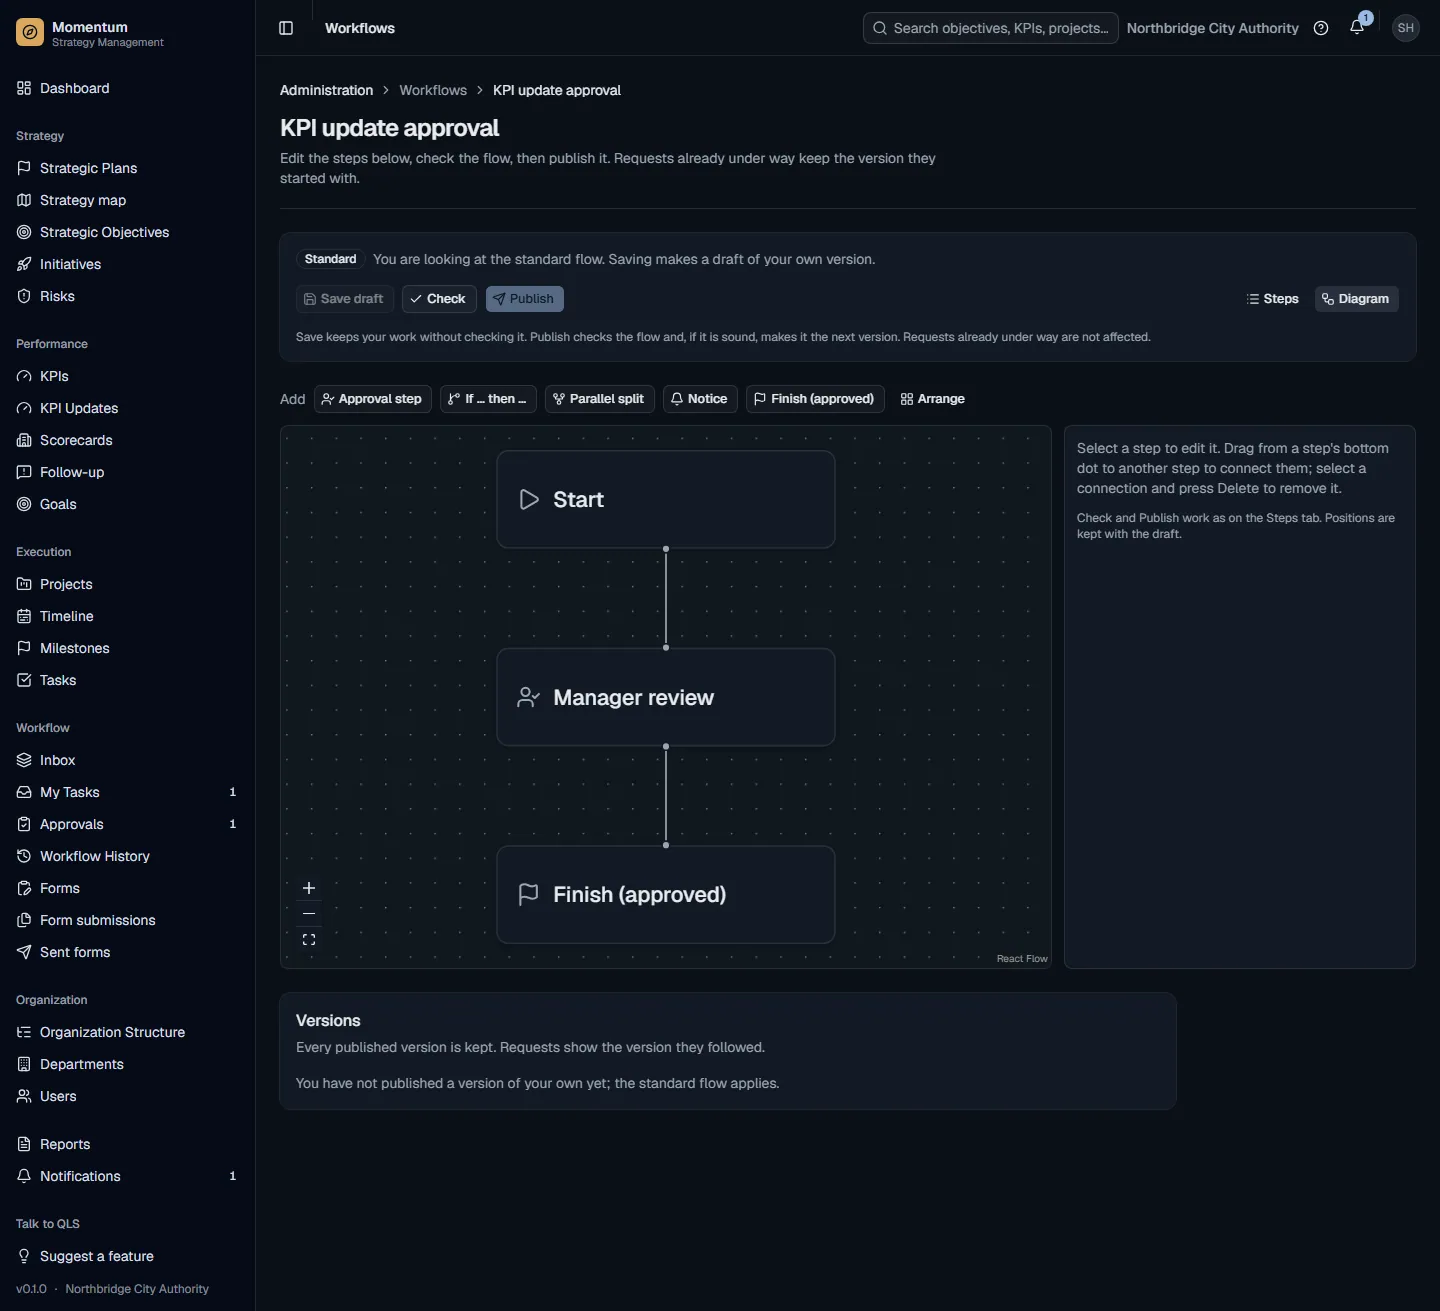The image size is (1440, 1311).
Task: Open Risks in sidebar
Action: tap(127, 296)
